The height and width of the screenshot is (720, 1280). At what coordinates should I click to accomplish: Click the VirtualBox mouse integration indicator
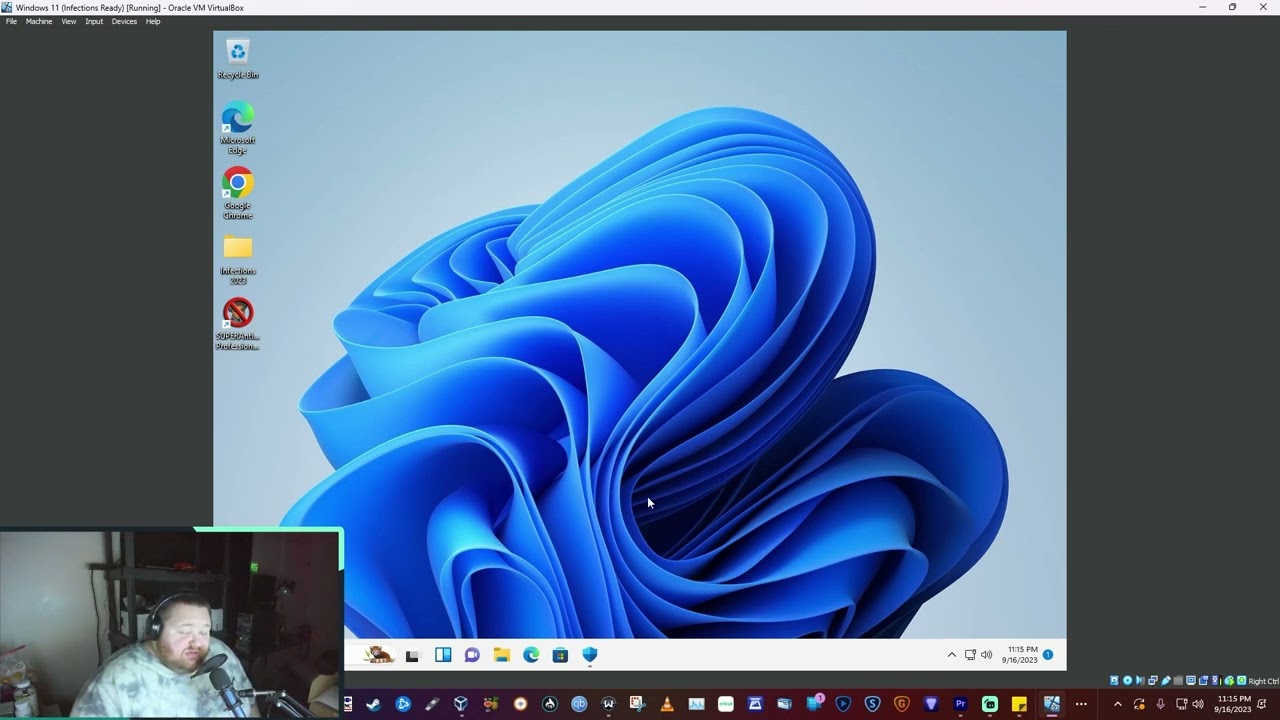1229,681
